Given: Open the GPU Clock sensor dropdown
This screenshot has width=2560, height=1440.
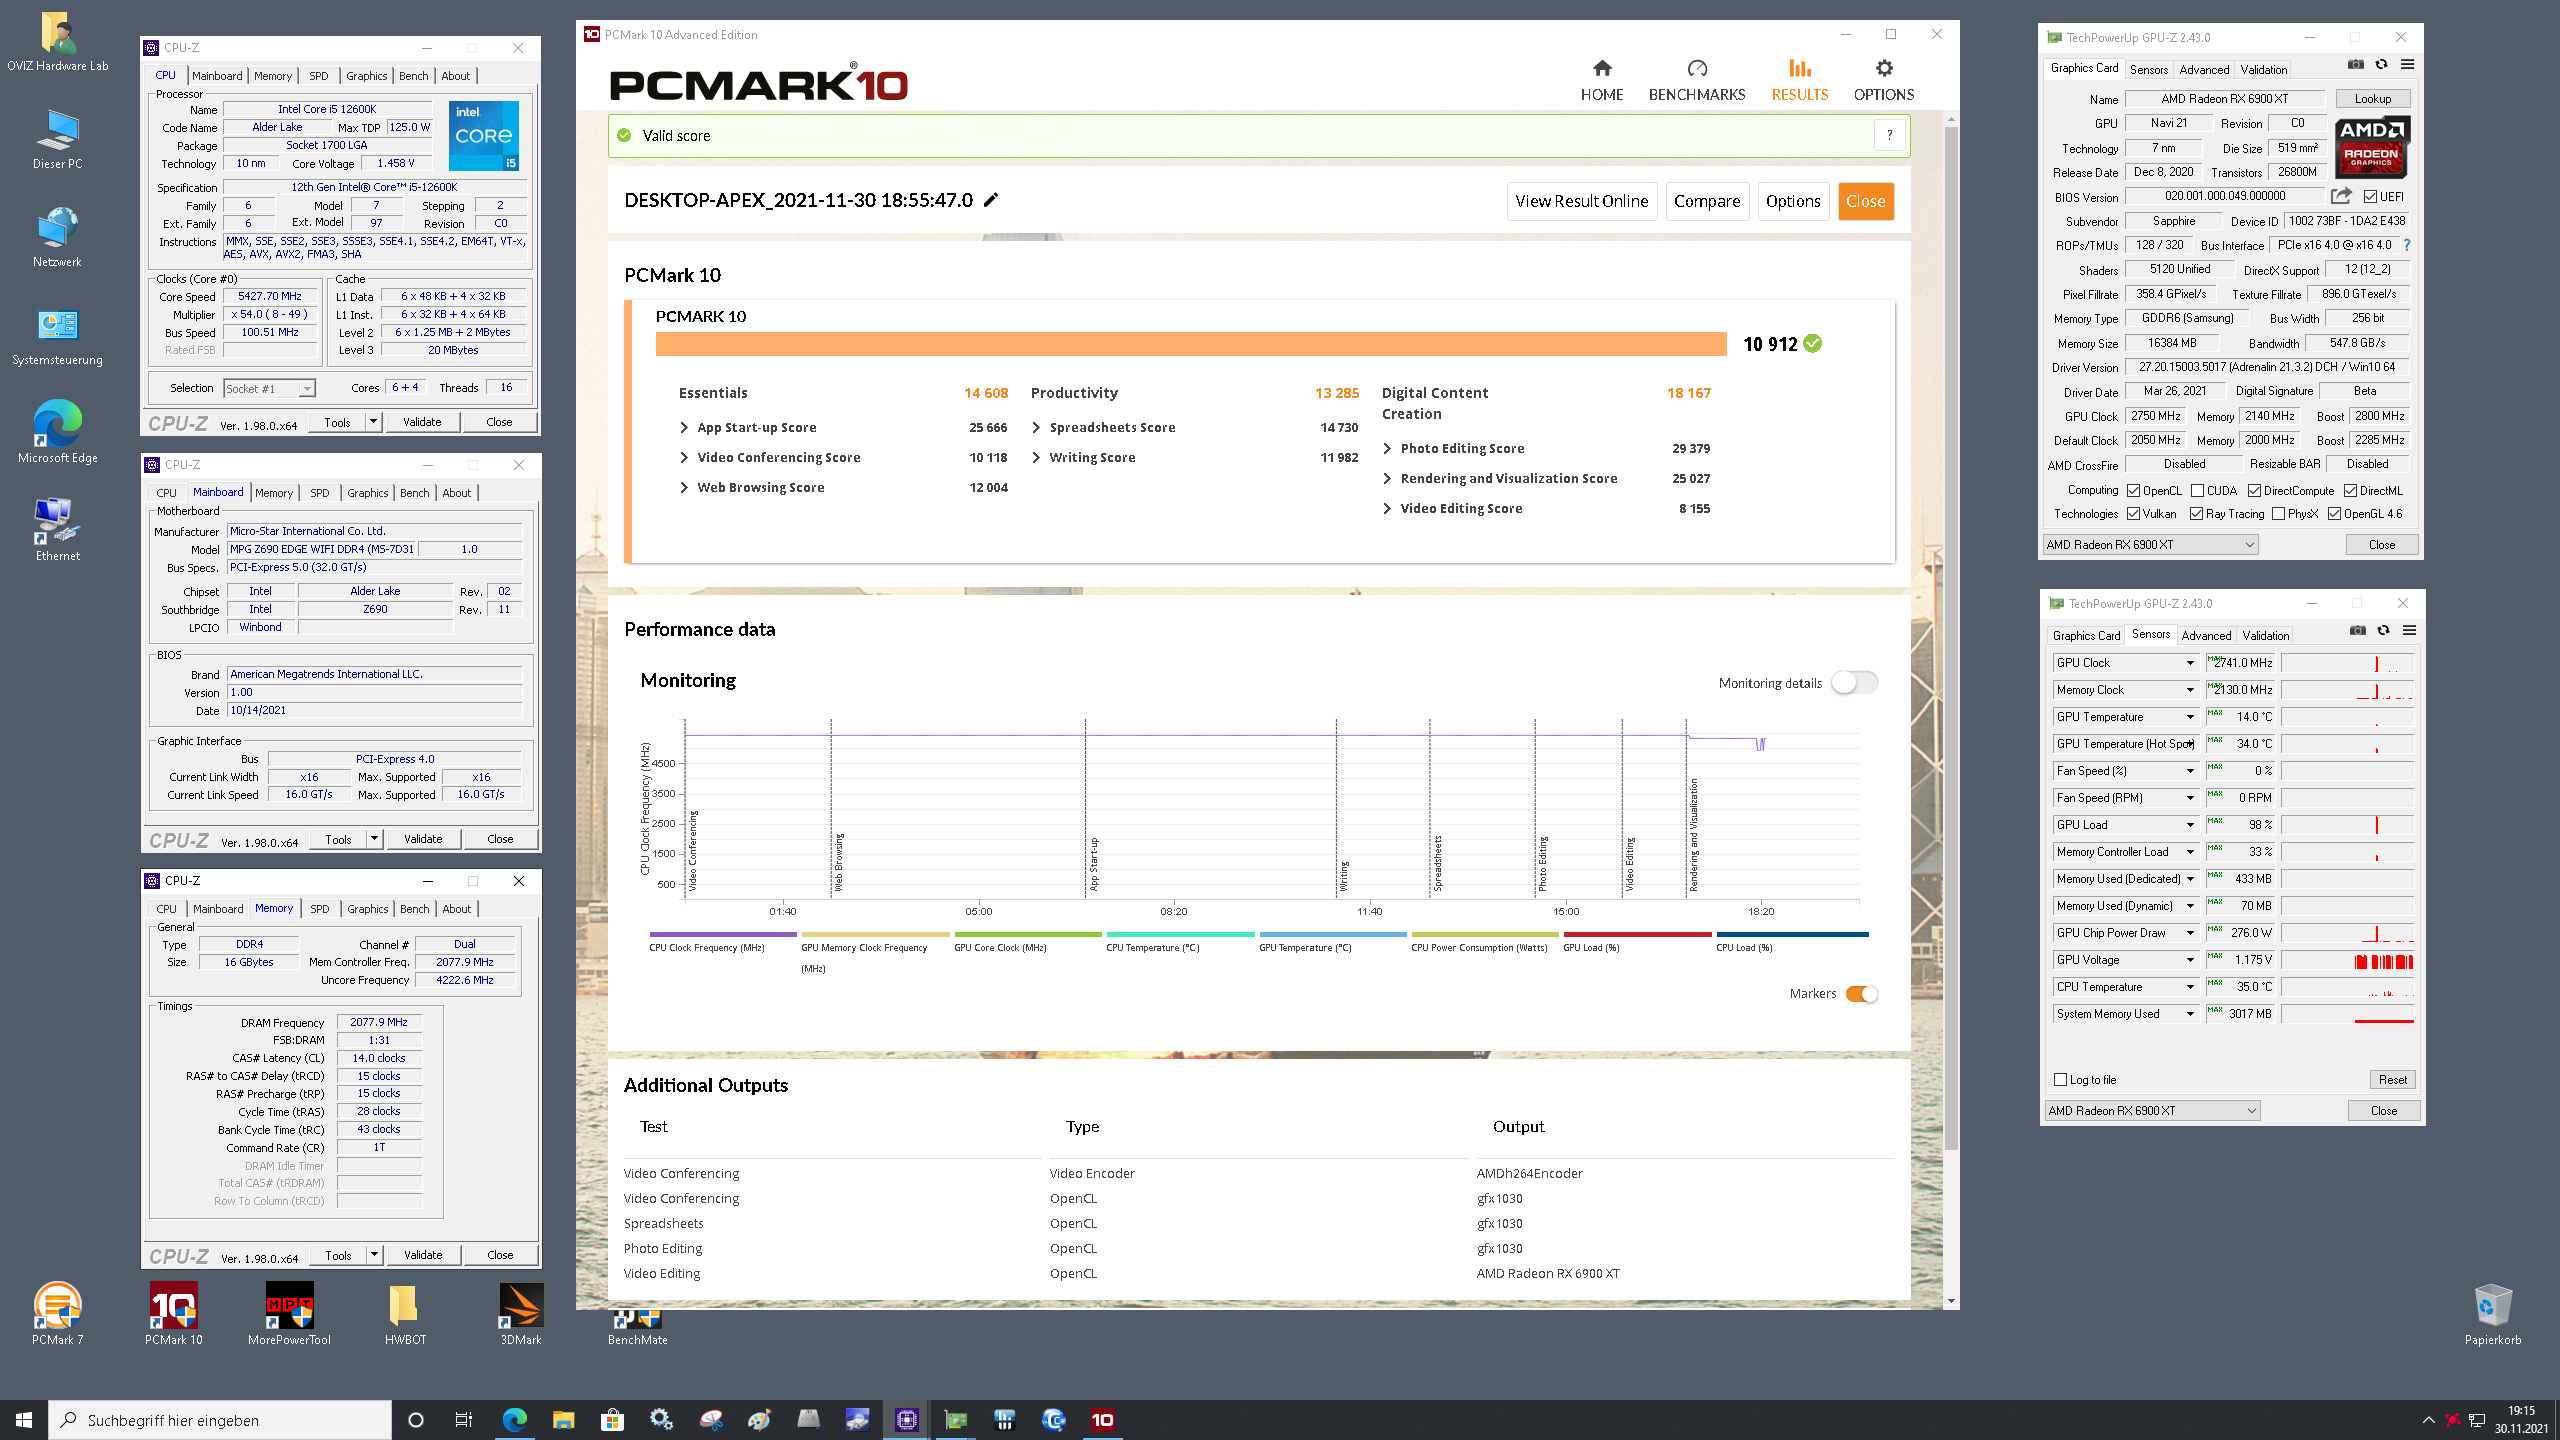Looking at the screenshot, I should (2190, 663).
